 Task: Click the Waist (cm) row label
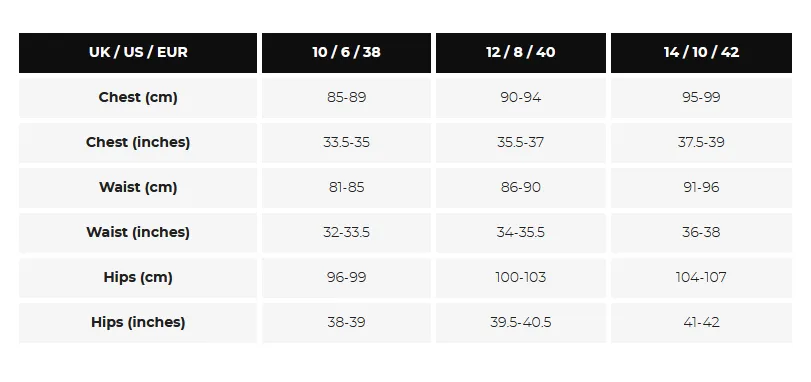tap(138, 188)
